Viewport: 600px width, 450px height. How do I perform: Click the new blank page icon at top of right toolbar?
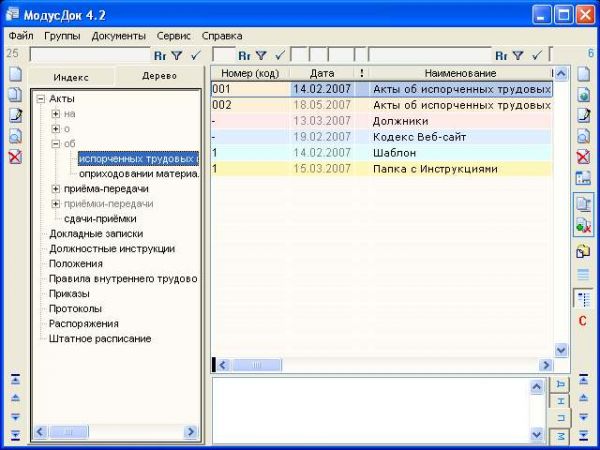583,74
